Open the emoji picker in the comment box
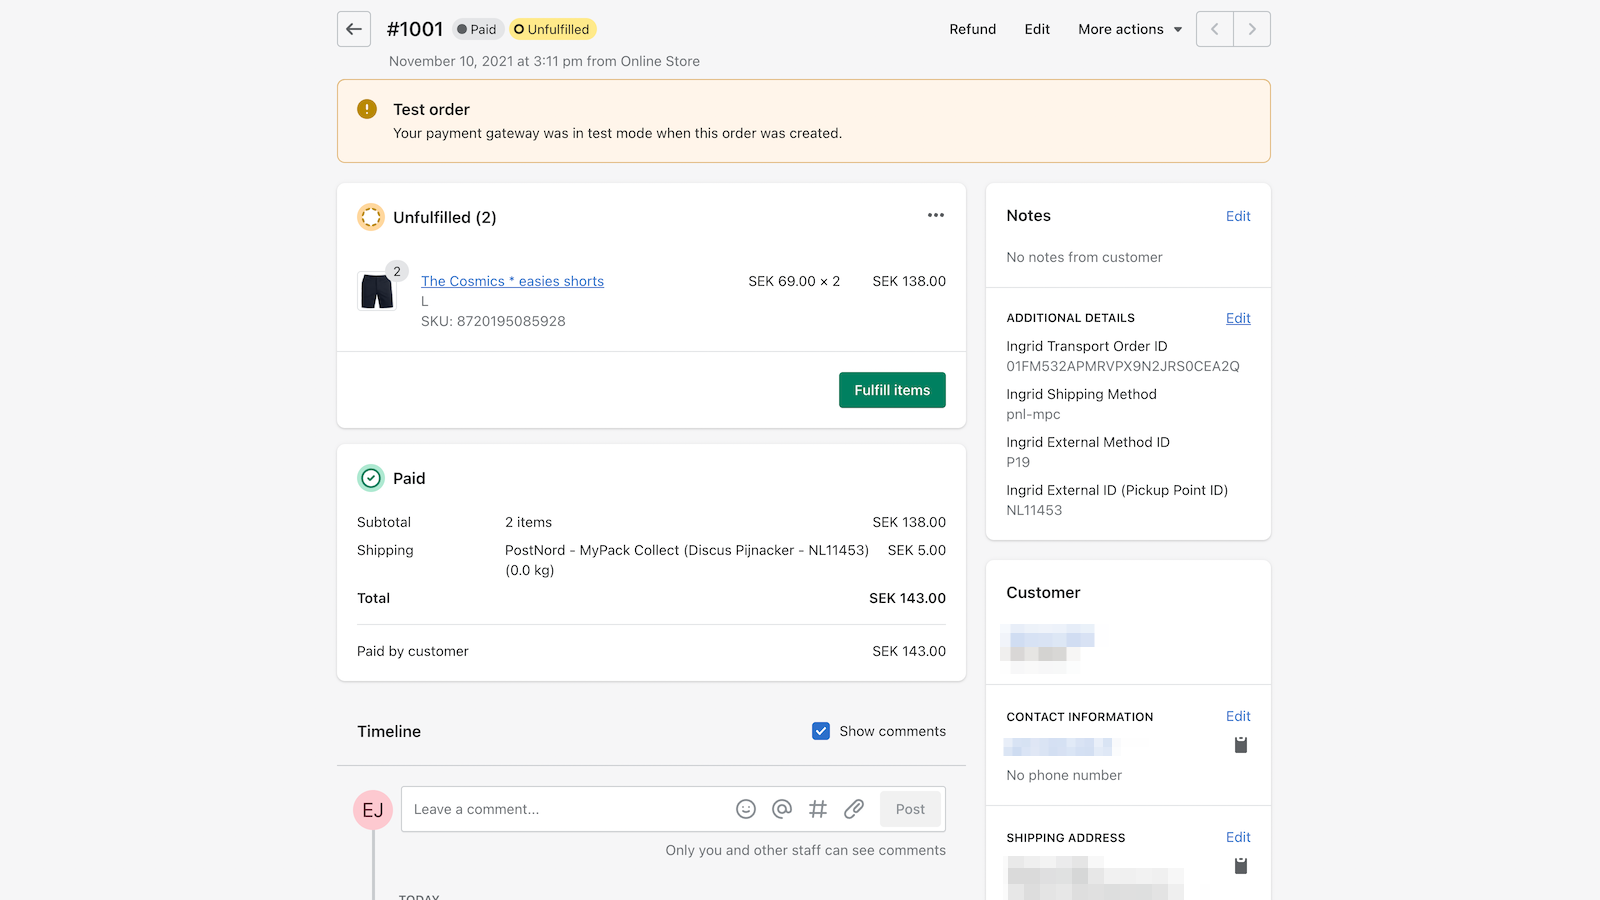The width and height of the screenshot is (1600, 900). click(746, 809)
